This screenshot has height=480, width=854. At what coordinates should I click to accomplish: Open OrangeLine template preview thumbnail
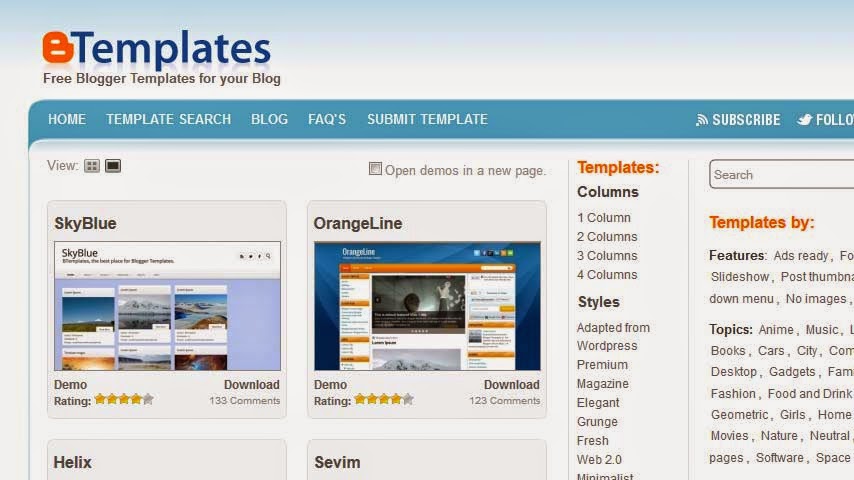tap(428, 306)
